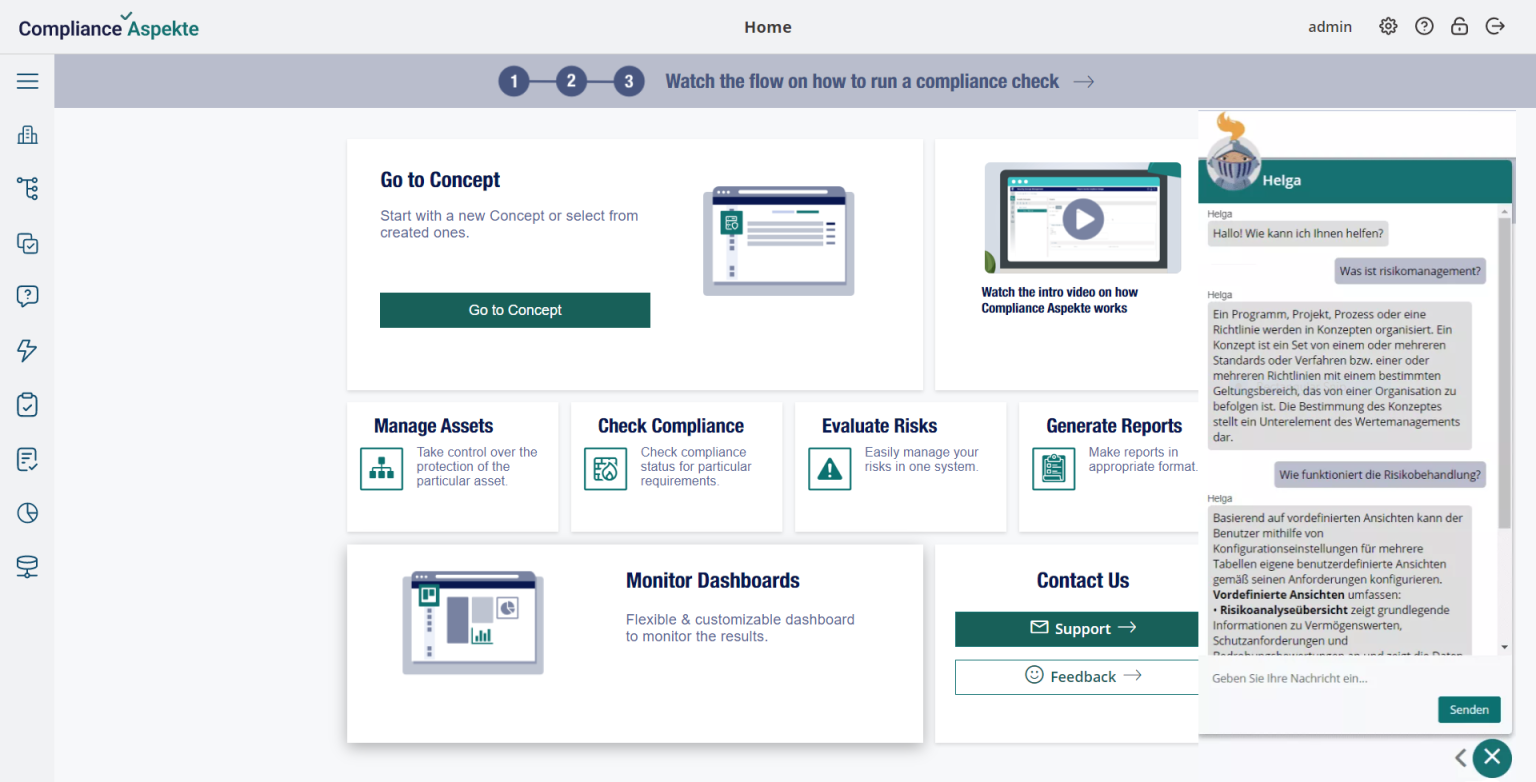Toggle the sidebar with the hamburger menu
Viewport: 1536px width, 782px height.
click(27, 81)
